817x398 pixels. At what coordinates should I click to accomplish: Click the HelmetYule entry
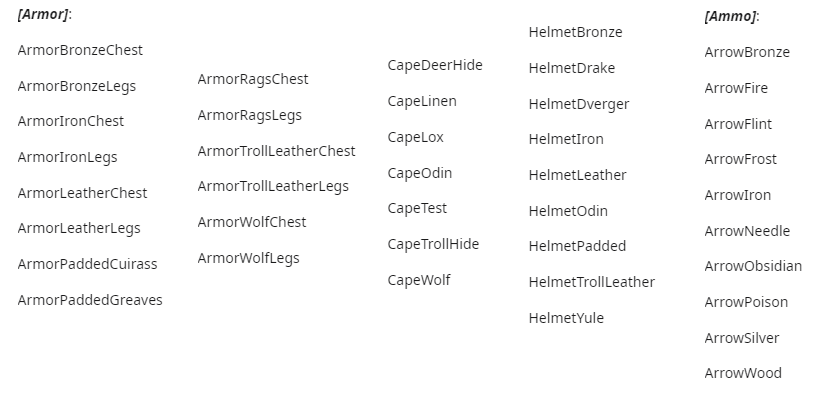pos(566,318)
